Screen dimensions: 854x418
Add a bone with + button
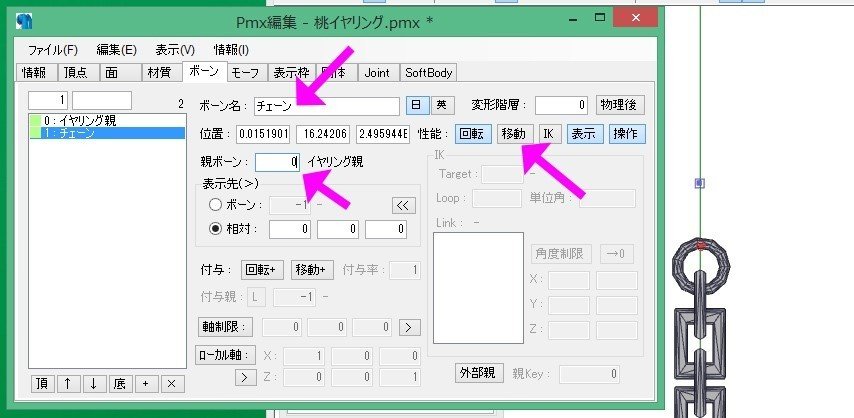145,384
